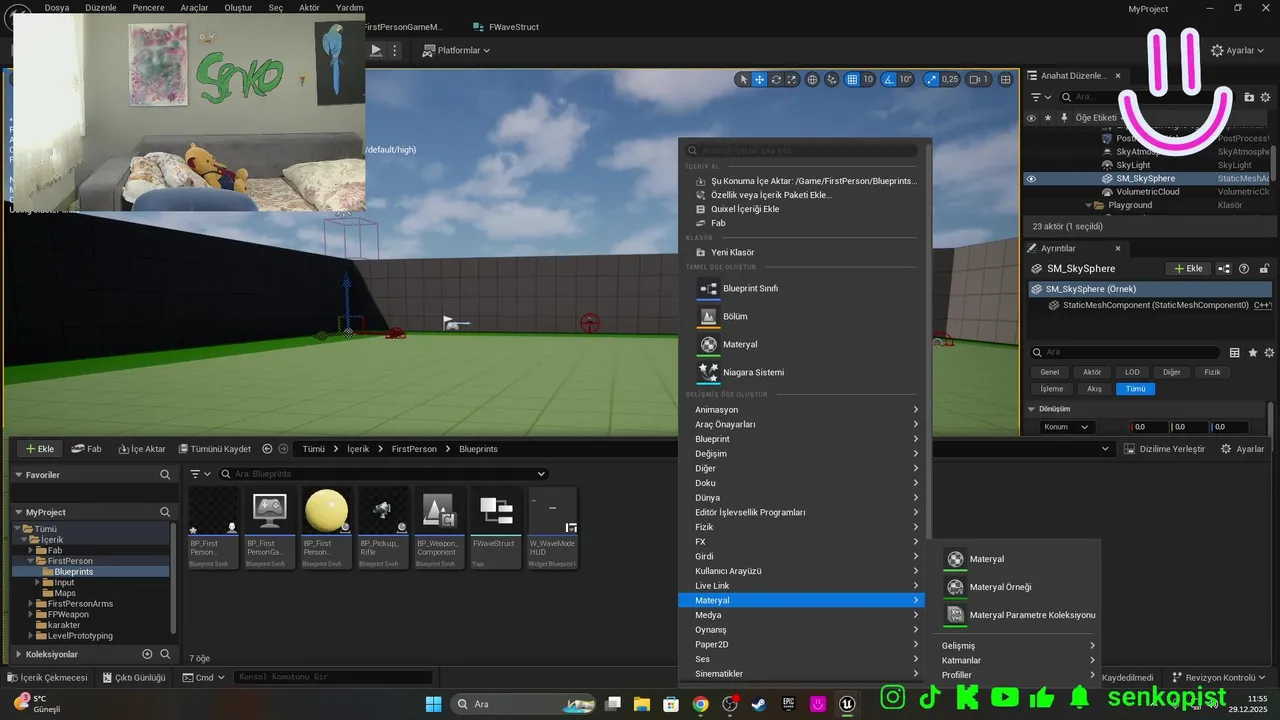
Task: Click Ekle button in Details panel
Action: point(1189,269)
